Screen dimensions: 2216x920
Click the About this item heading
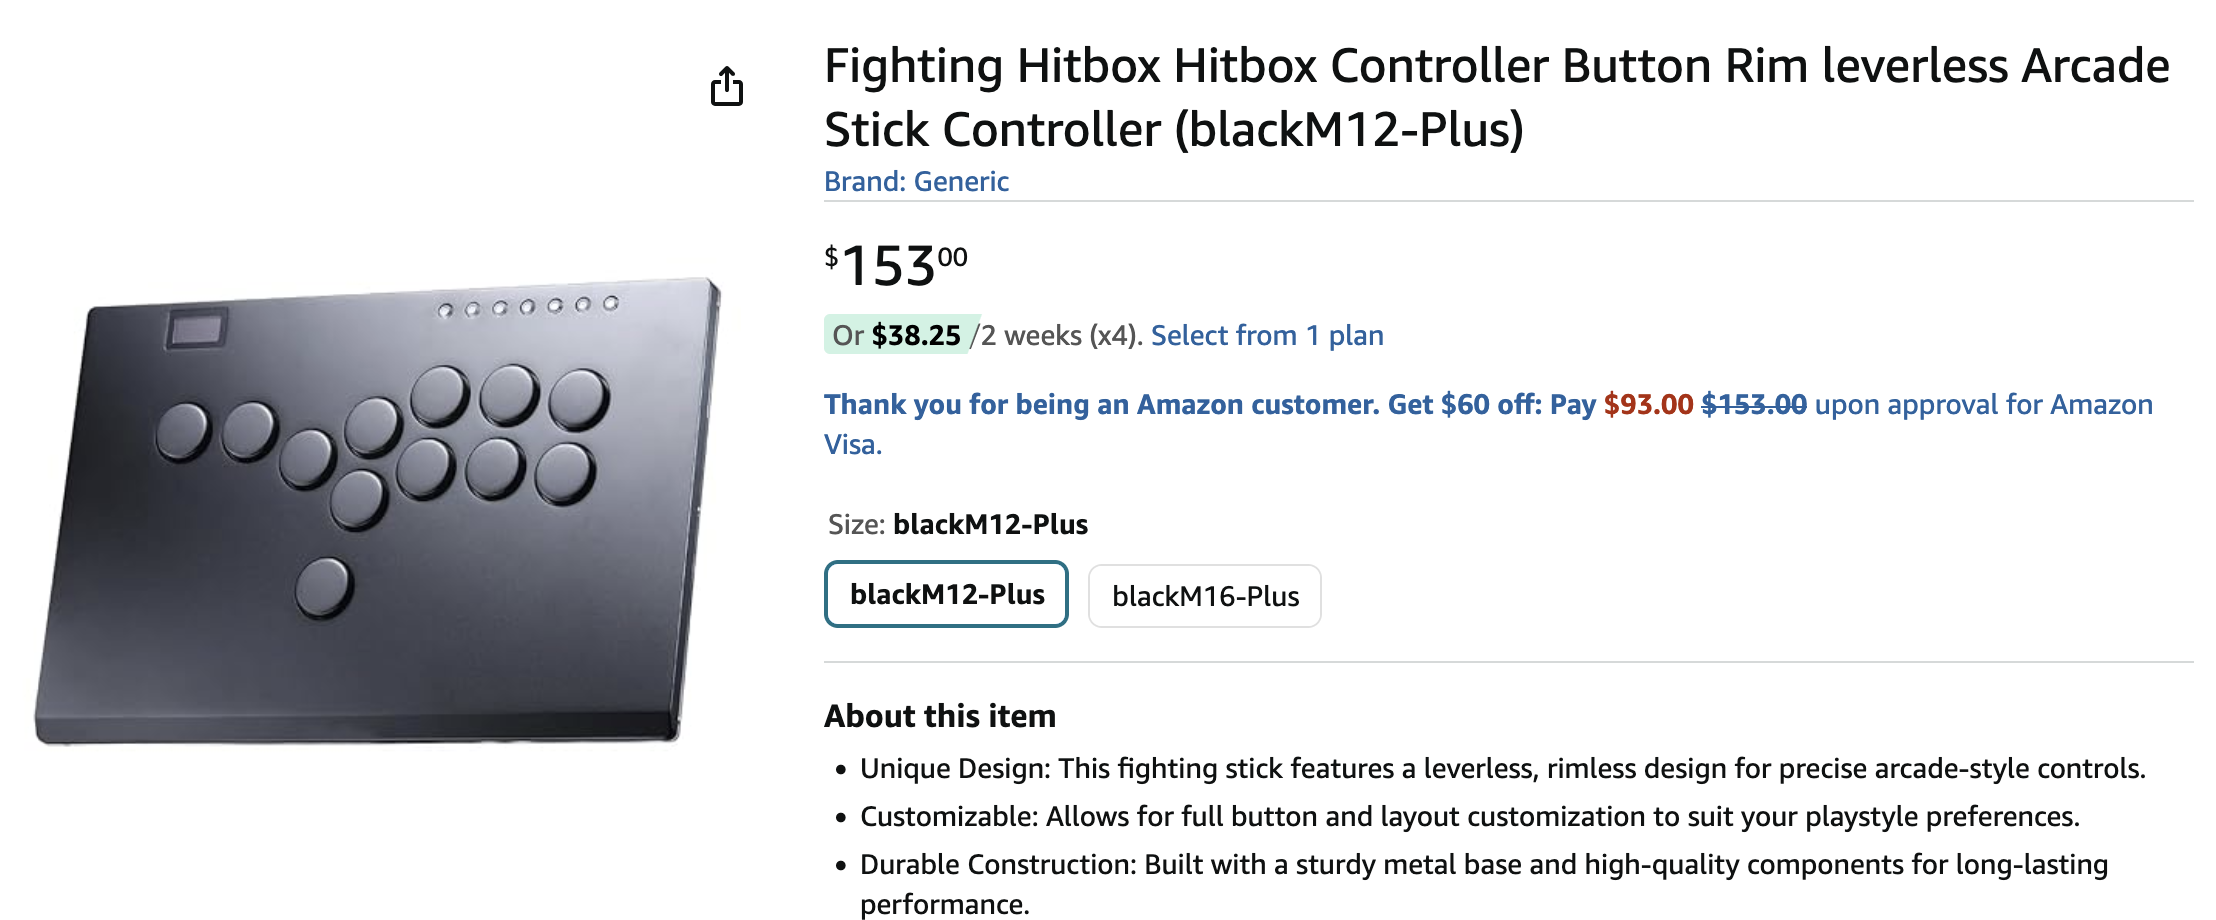(940, 716)
